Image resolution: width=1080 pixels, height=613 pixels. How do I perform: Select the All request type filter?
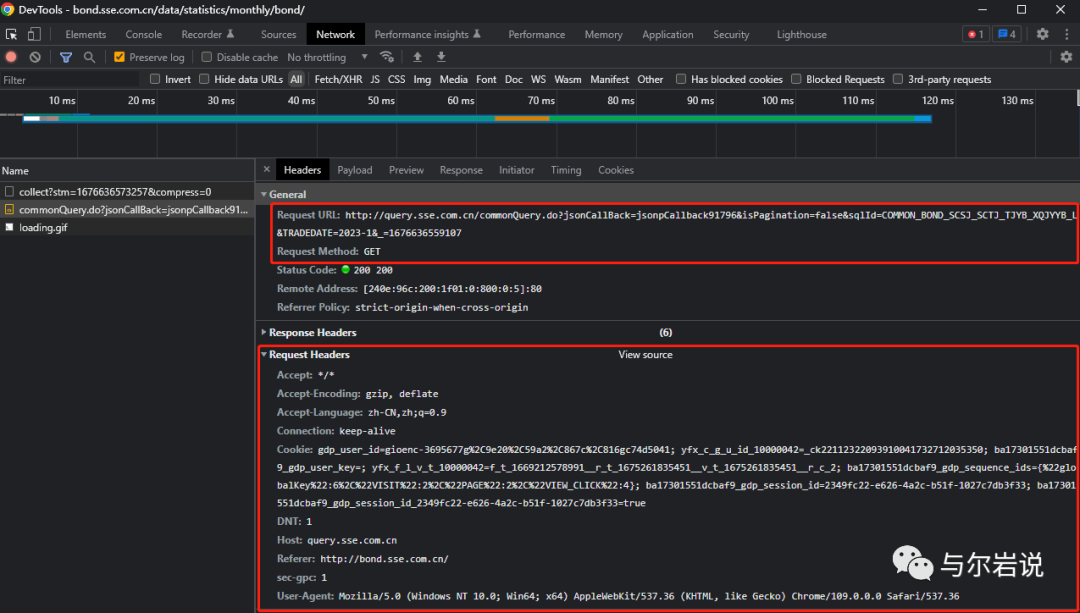coord(296,79)
